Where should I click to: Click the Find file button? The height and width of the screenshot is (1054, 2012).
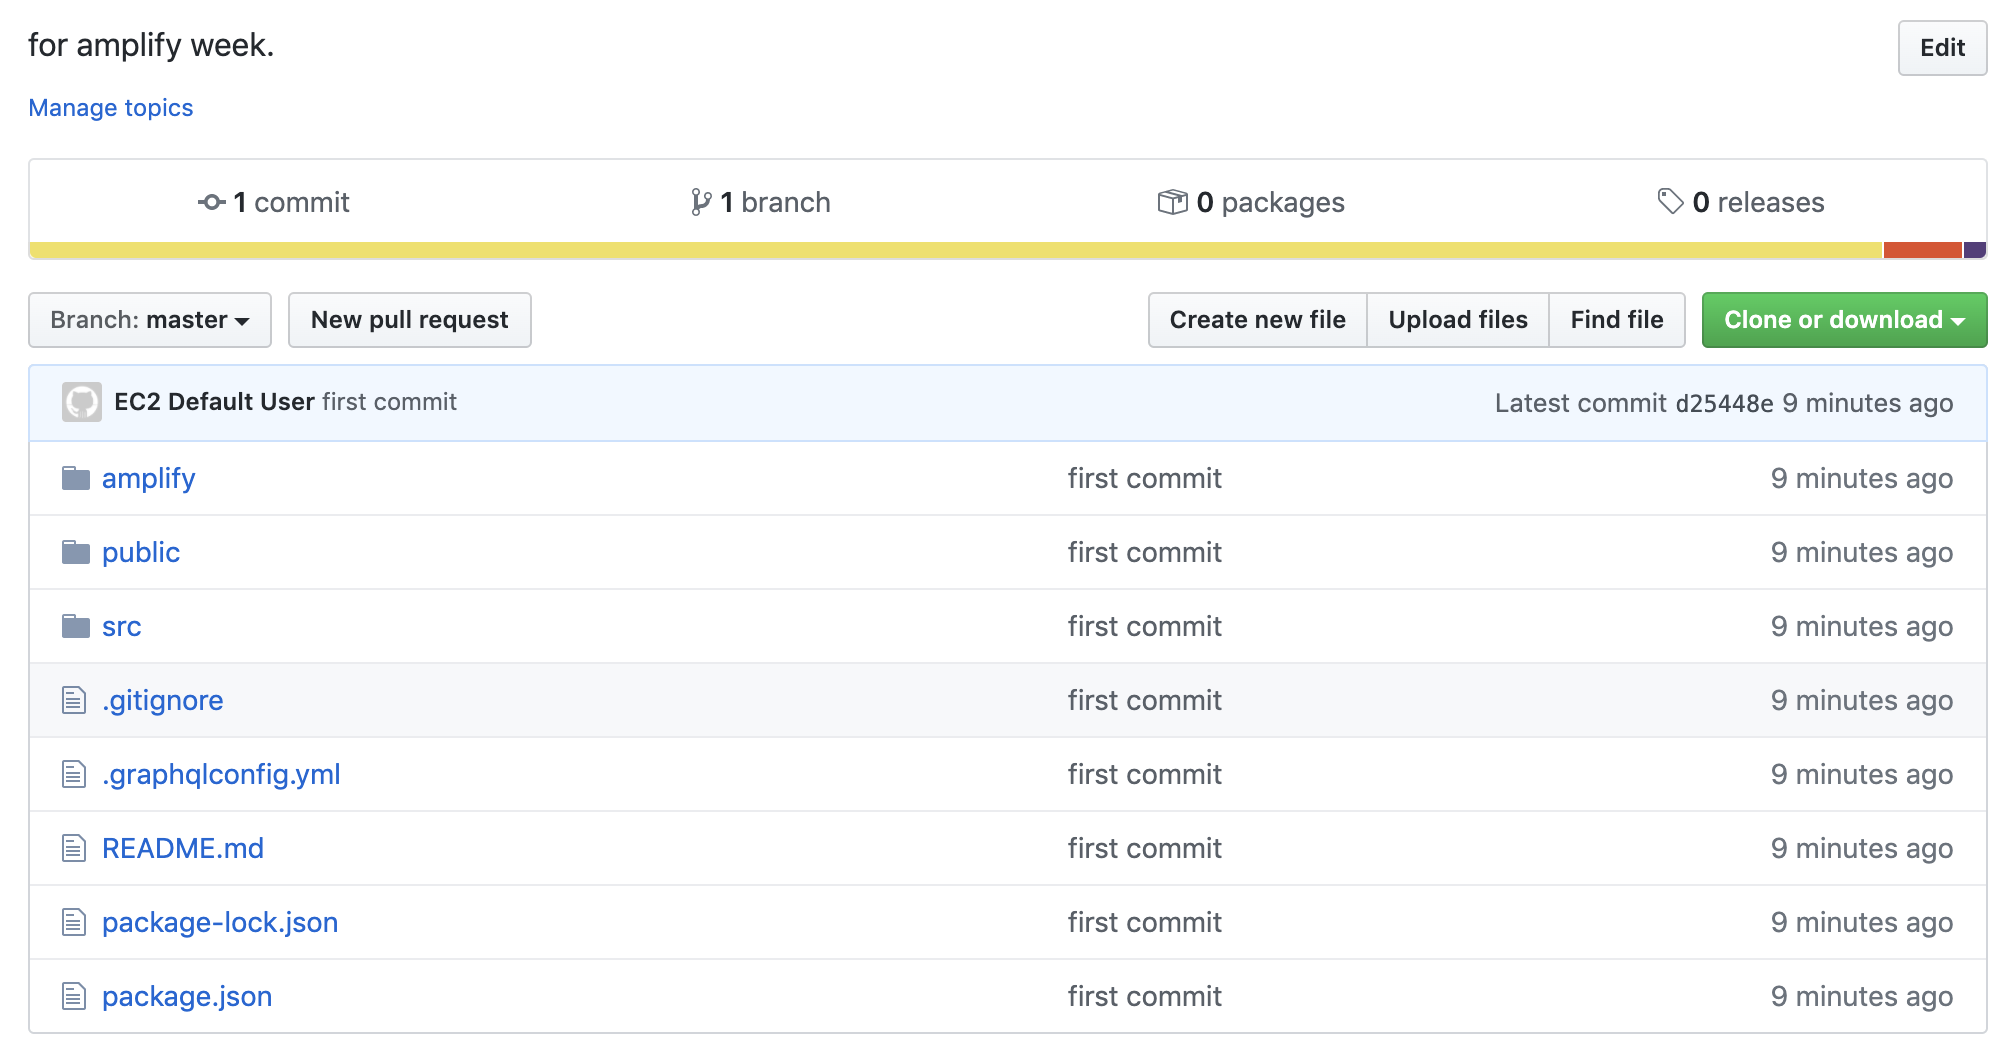1617,320
